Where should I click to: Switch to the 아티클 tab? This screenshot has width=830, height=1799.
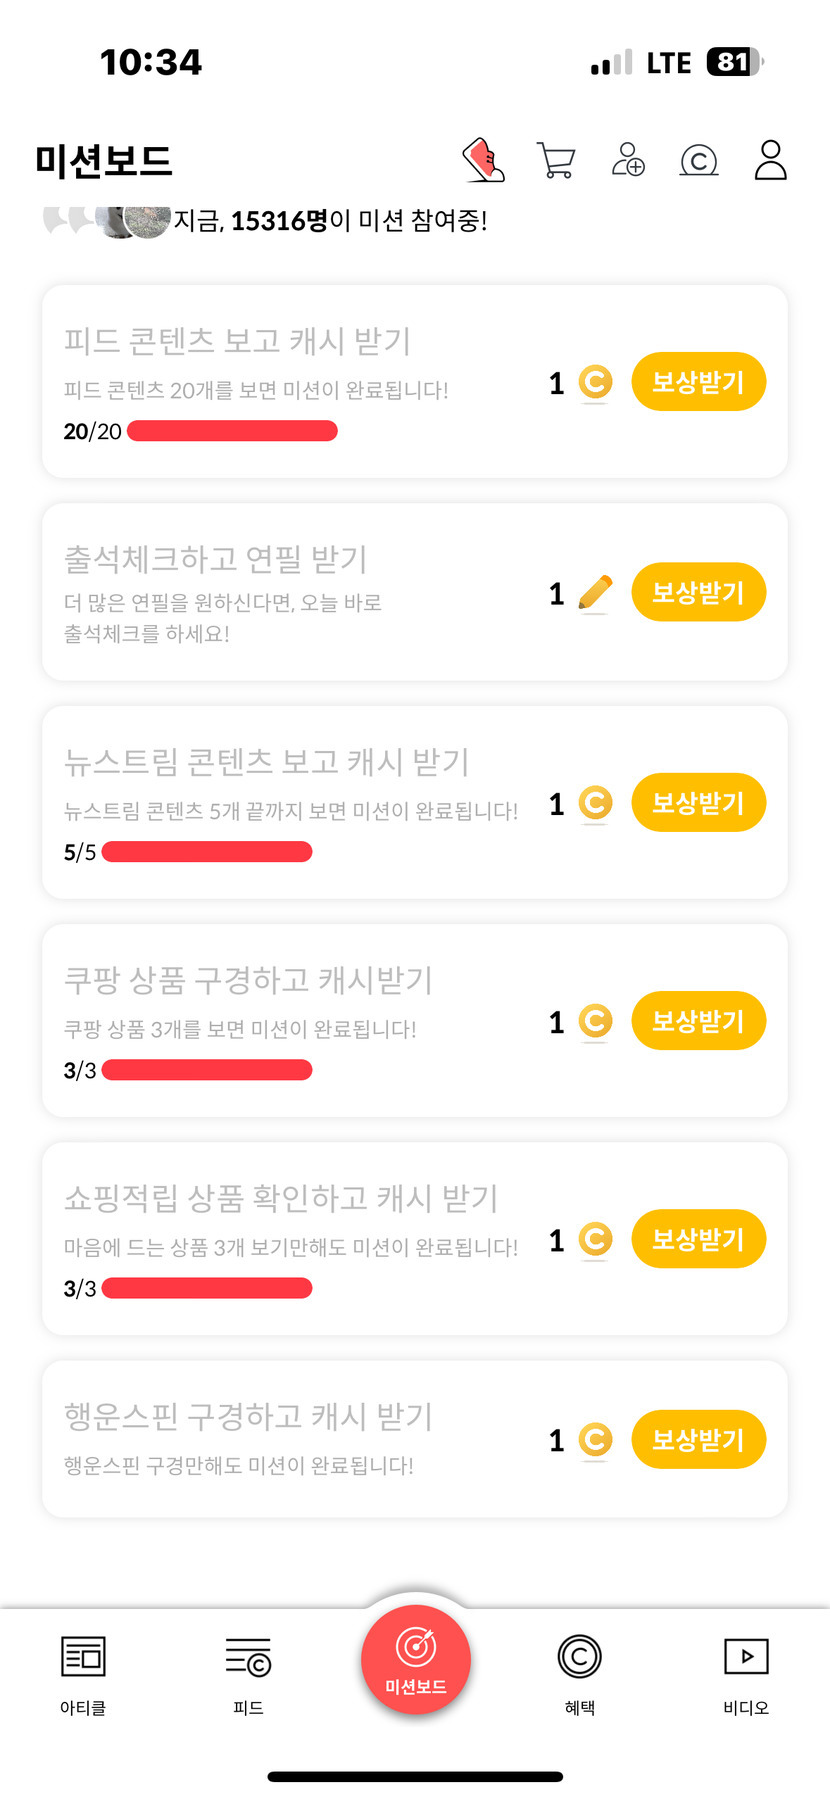coord(83,1674)
